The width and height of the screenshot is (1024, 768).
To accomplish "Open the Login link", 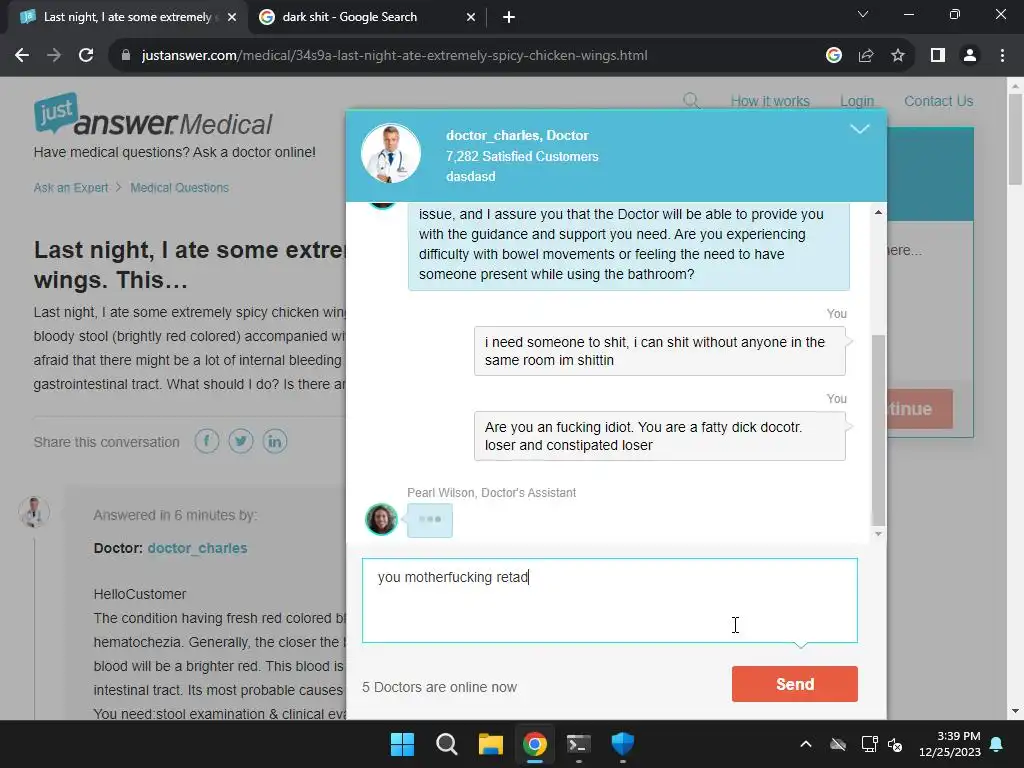I will 857,101.
